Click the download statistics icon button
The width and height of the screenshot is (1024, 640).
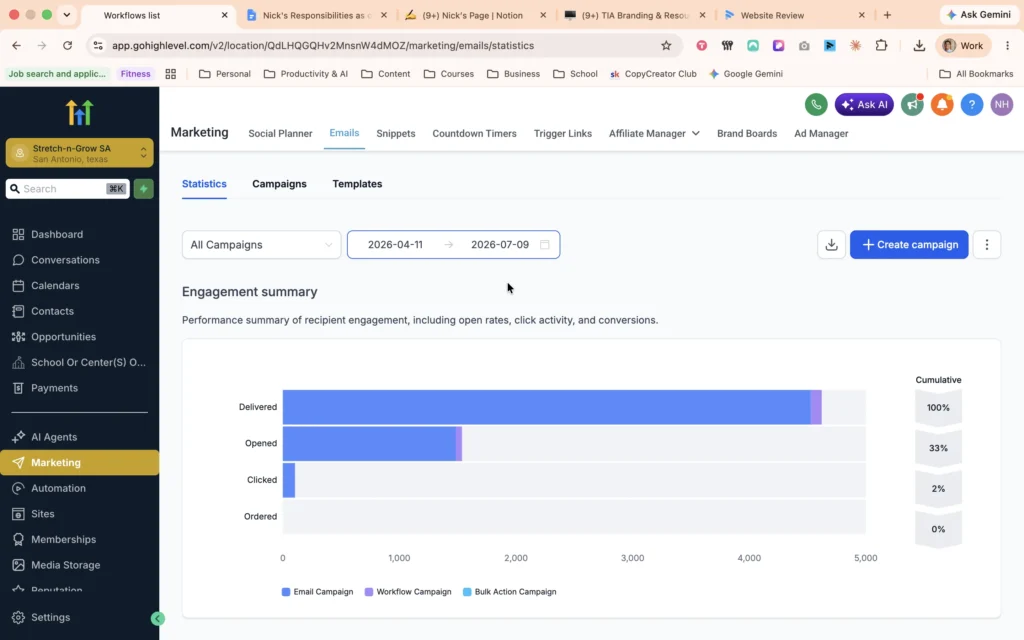(x=831, y=244)
